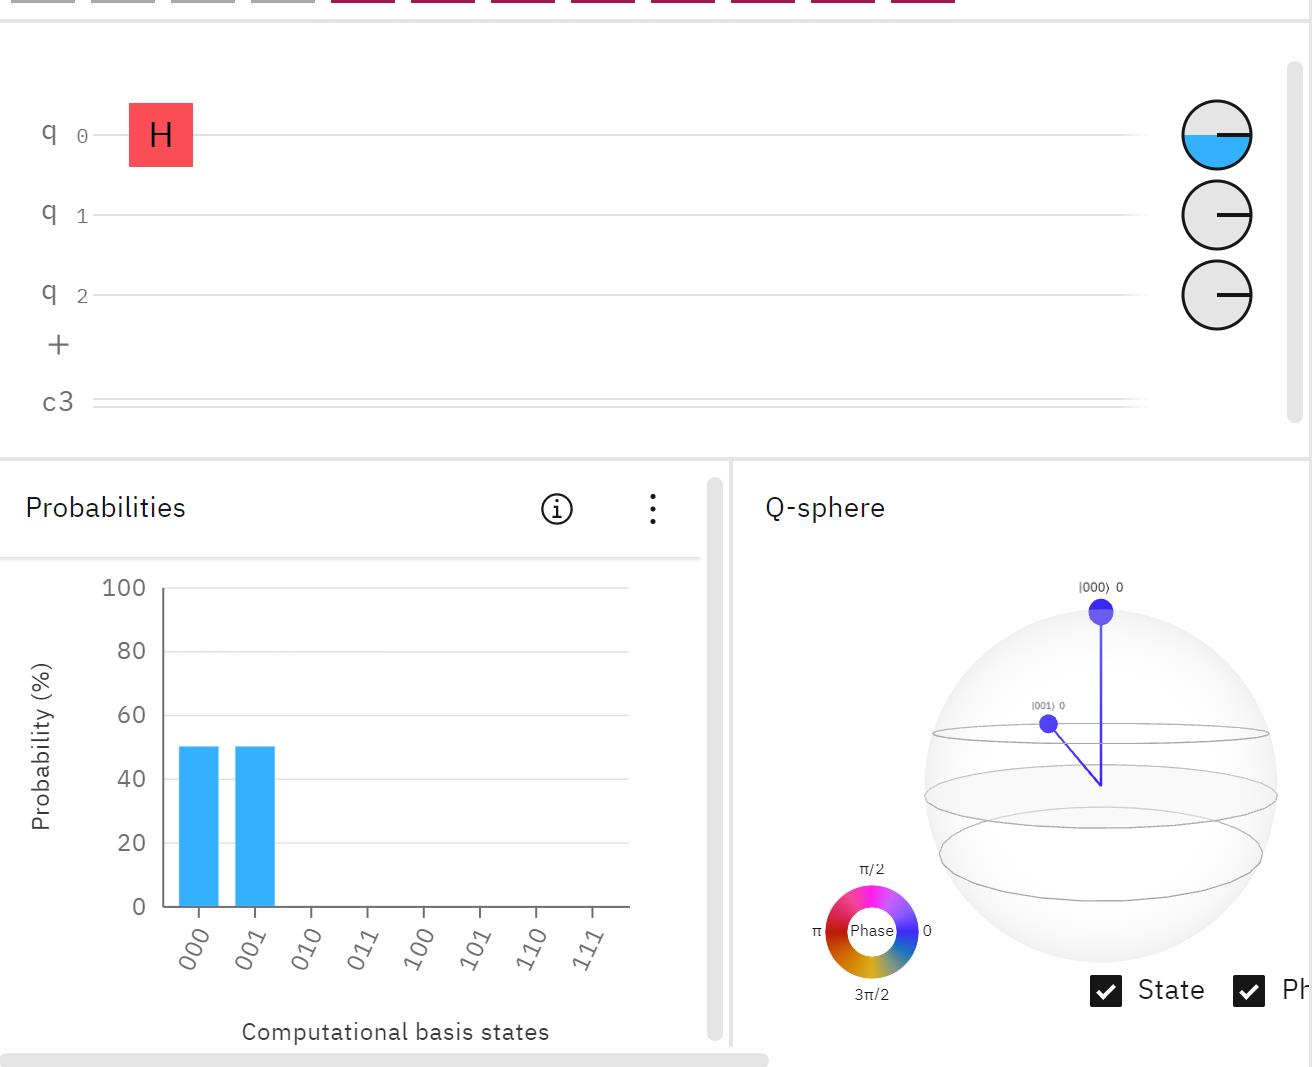1312x1067 pixels.
Task: Click the q2 phase disk indicator
Action: tap(1217, 295)
